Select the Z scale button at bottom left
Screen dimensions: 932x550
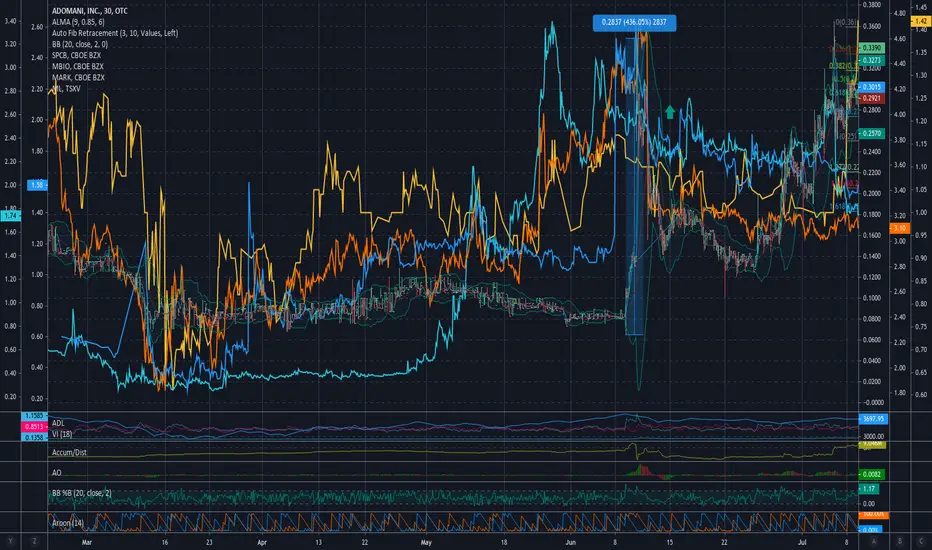(34, 542)
